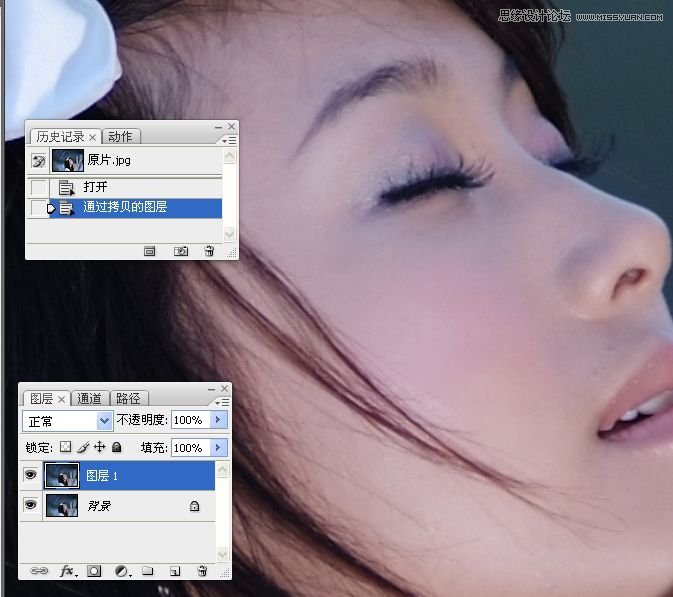Select the 原片.jpg snapshot thumbnail
The height and width of the screenshot is (597, 673).
(x=68, y=160)
